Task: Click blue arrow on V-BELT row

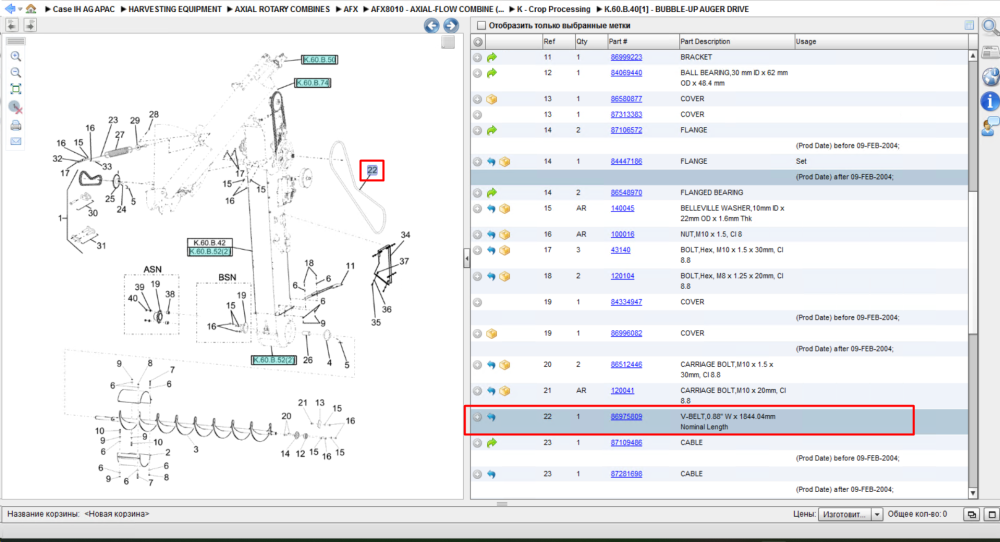Action: coord(491,417)
